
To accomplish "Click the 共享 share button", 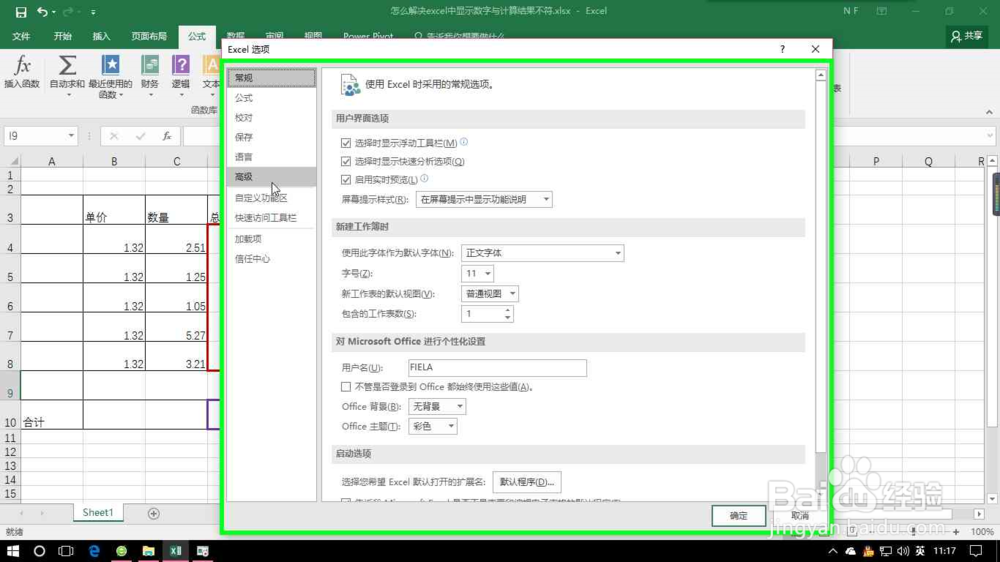I will pyautogui.click(x=967, y=36).
